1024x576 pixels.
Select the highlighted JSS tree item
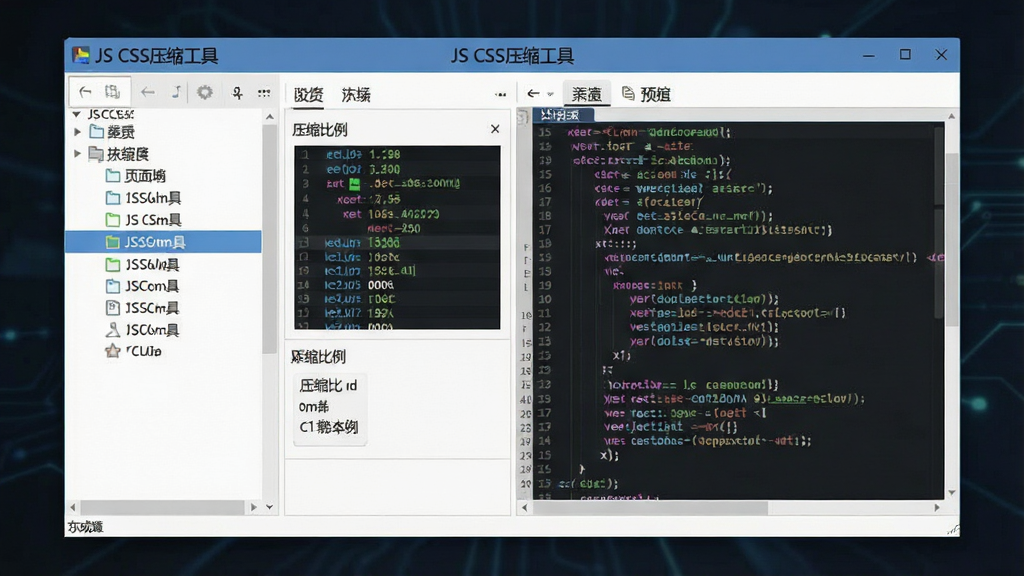tap(163, 242)
